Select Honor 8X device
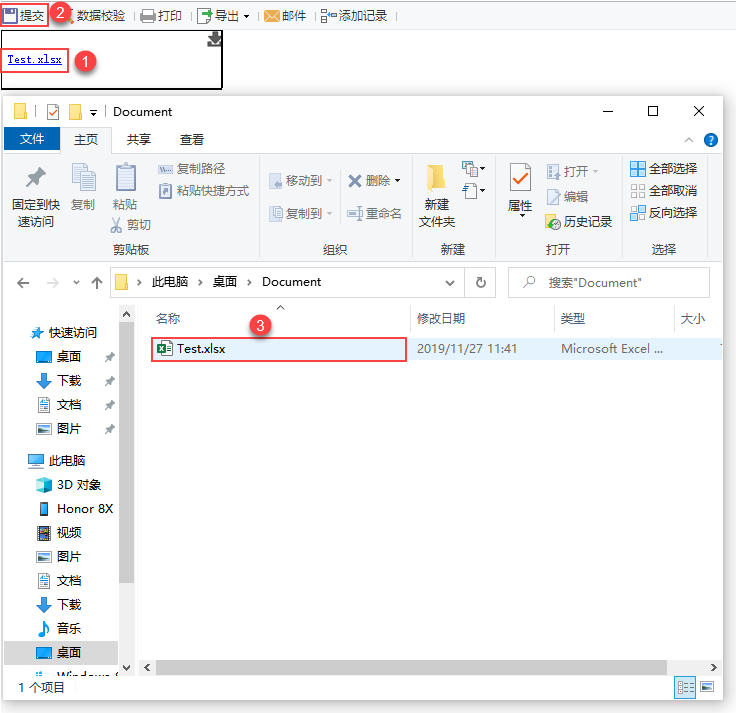The width and height of the screenshot is (736, 713). (x=75, y=509)
